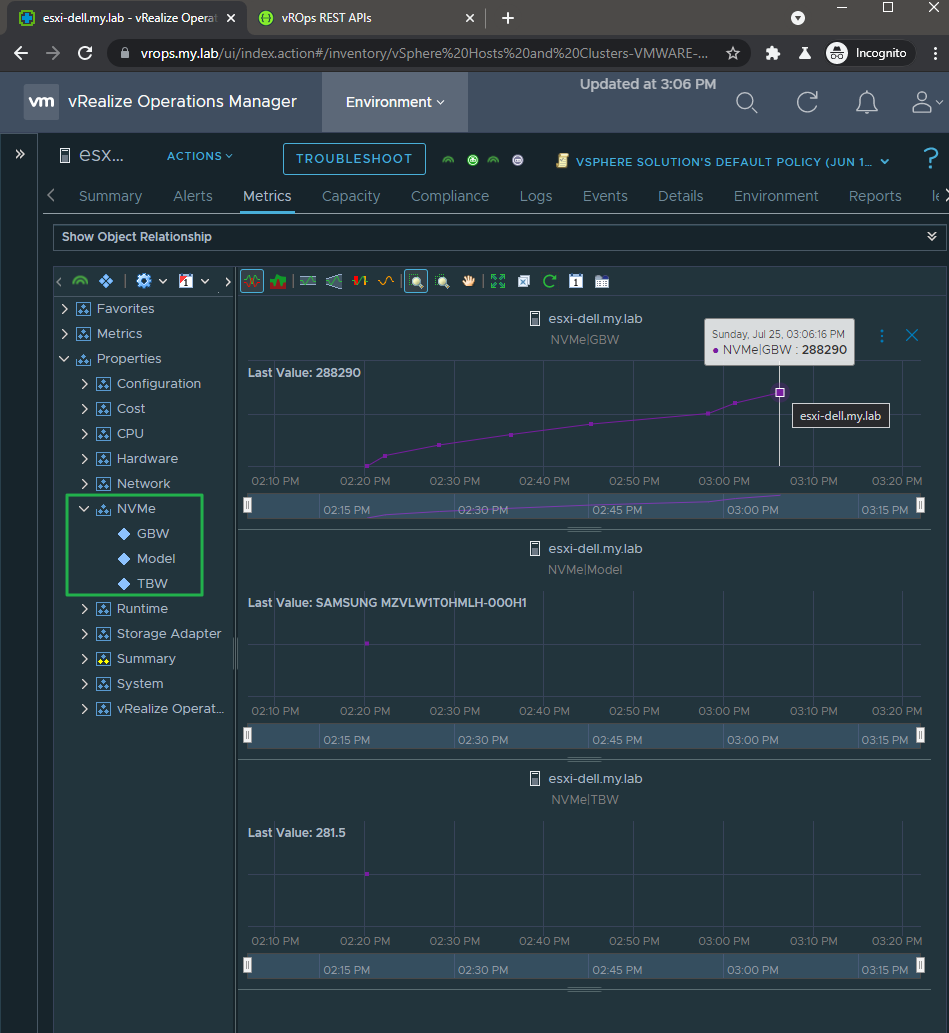This screenshot has height=1033, width=949.
Task: Toggle the split charts toolbar button
Action: click(252, 282)
